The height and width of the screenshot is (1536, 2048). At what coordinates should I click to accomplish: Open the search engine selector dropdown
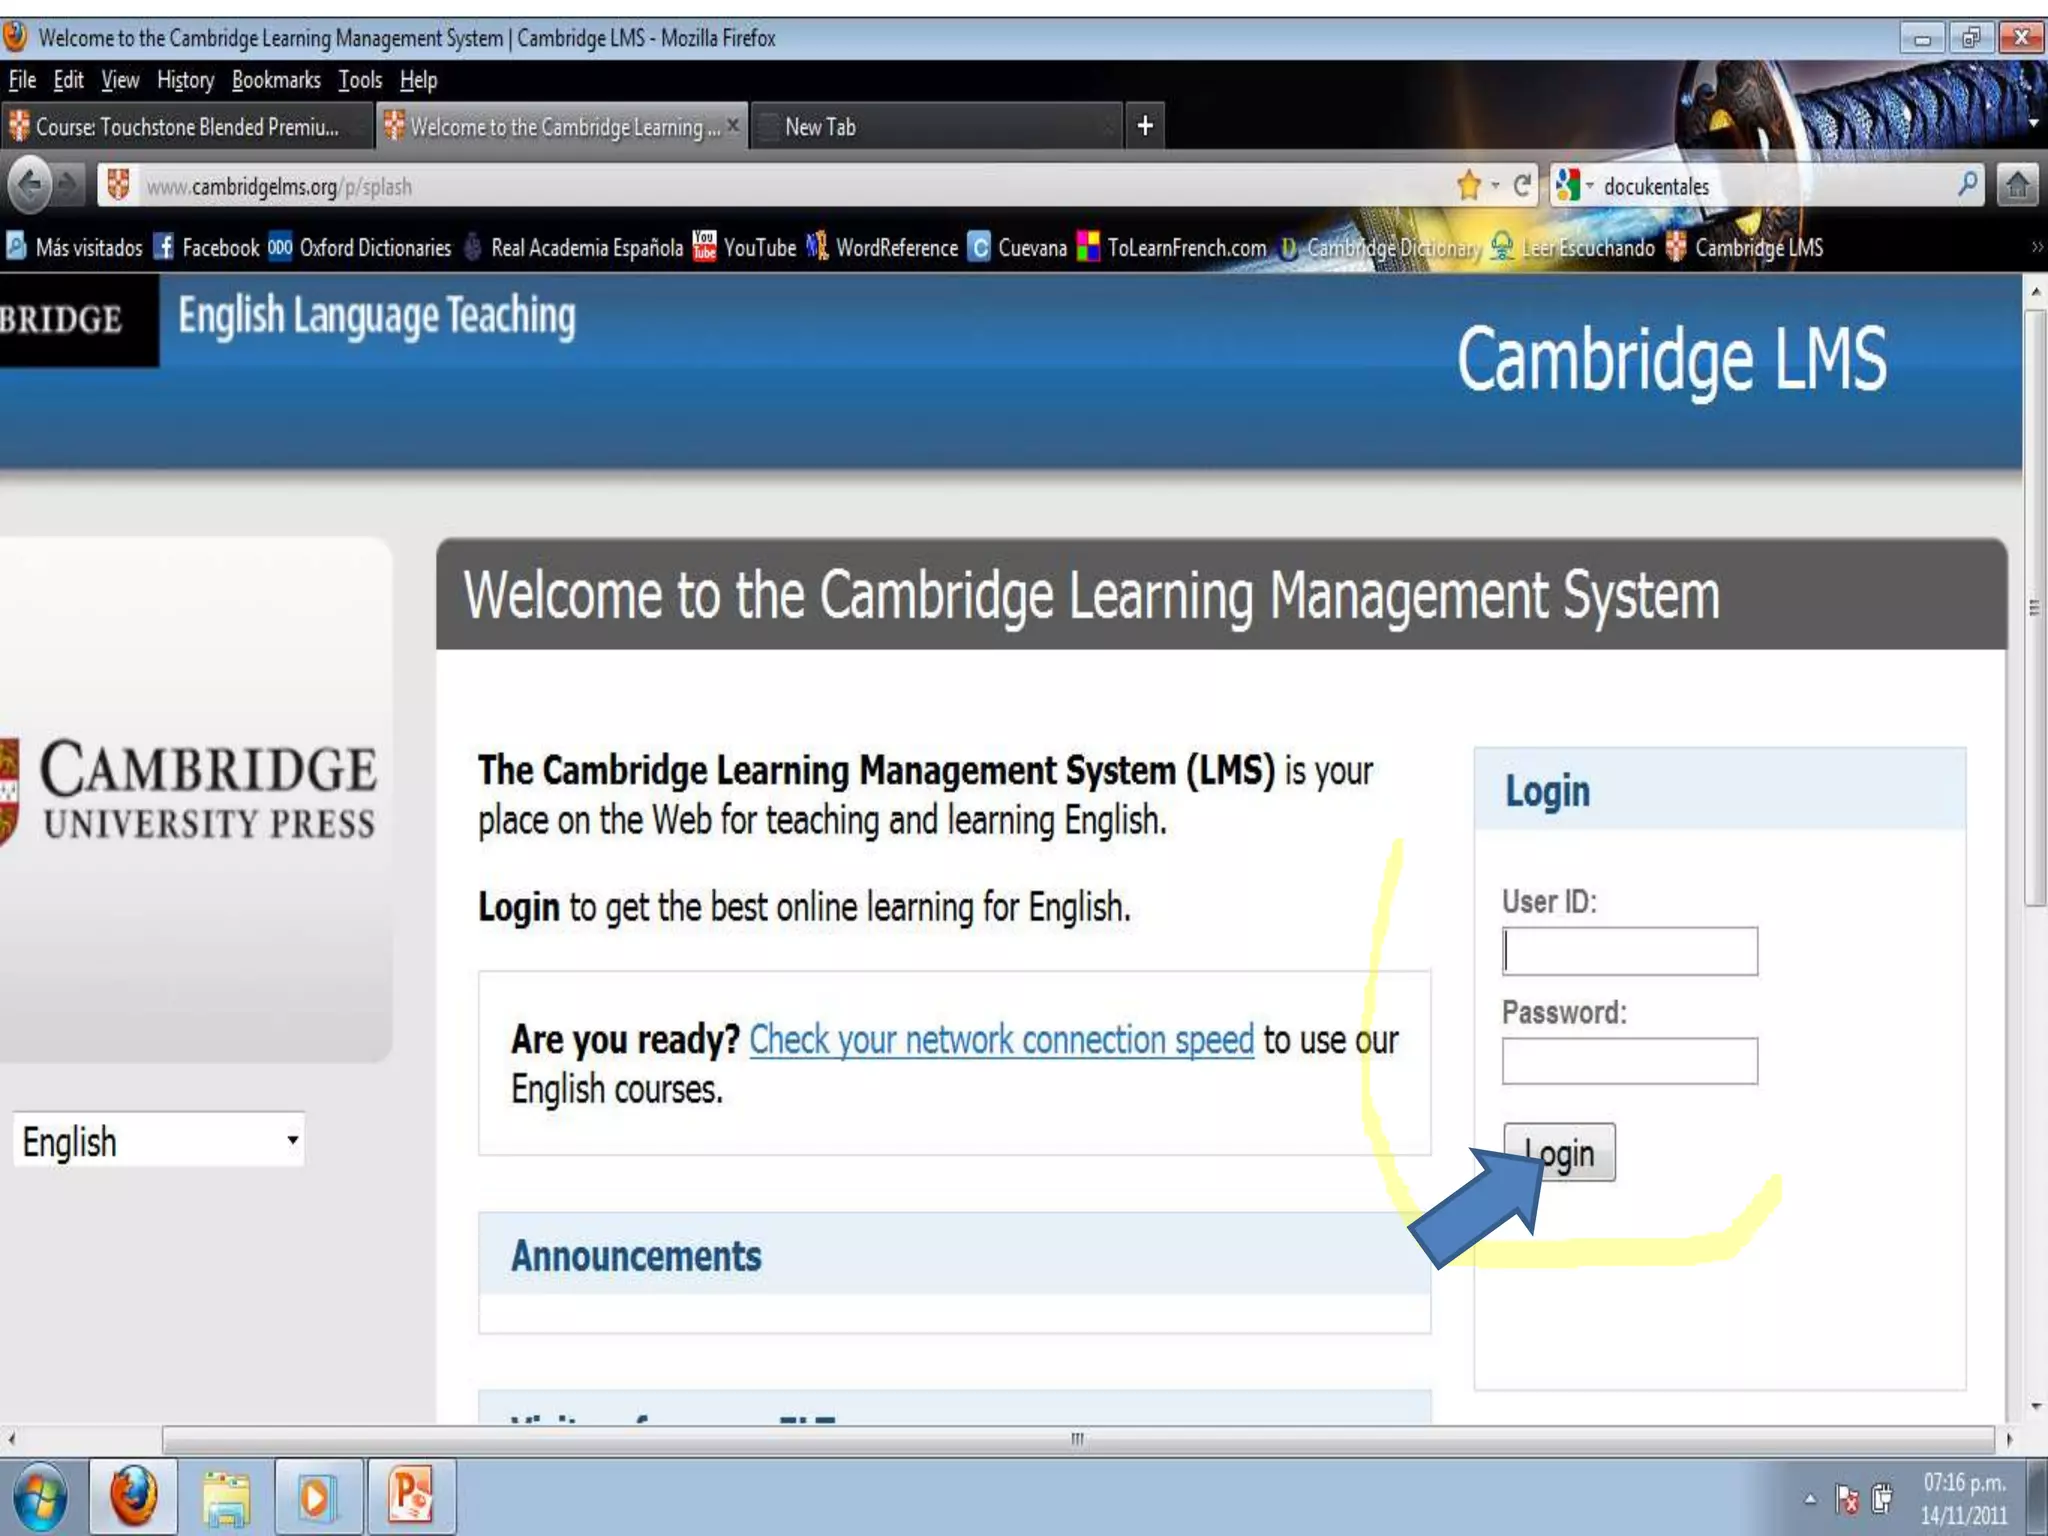coord(1573,186)
